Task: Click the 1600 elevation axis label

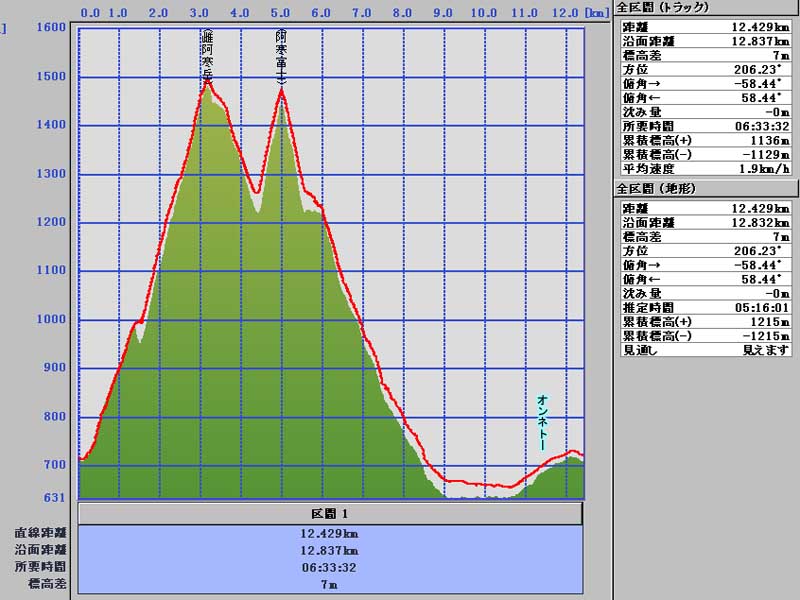Action: click(52, 29)
